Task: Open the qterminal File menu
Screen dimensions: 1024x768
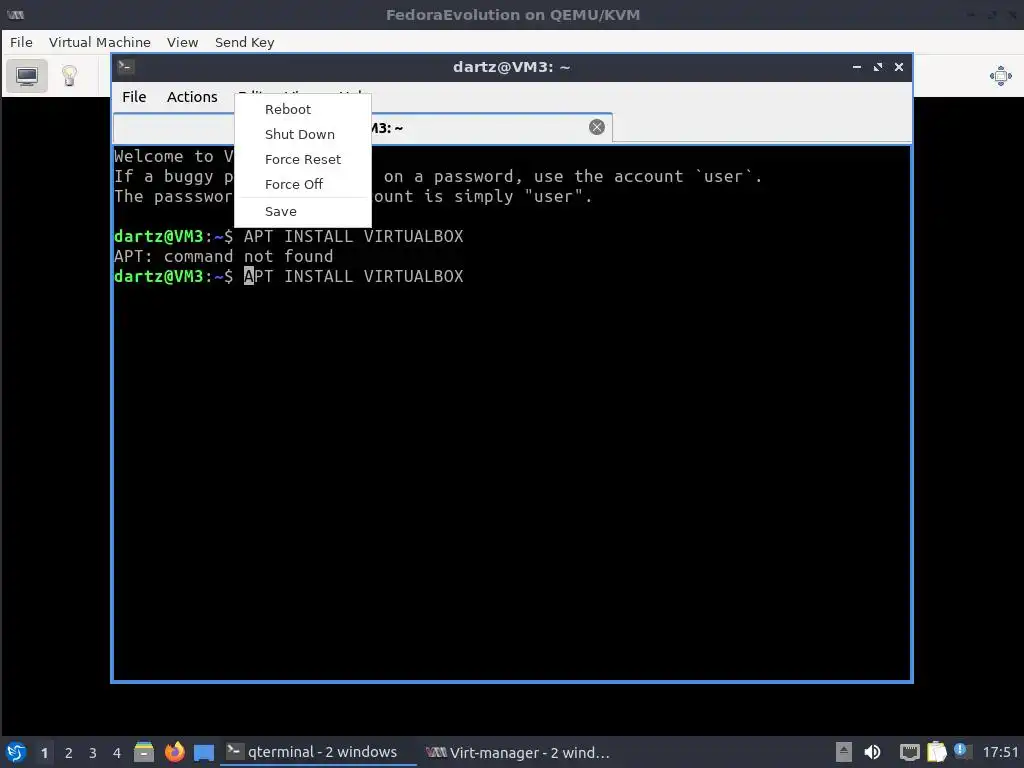Action: point(134,97)
